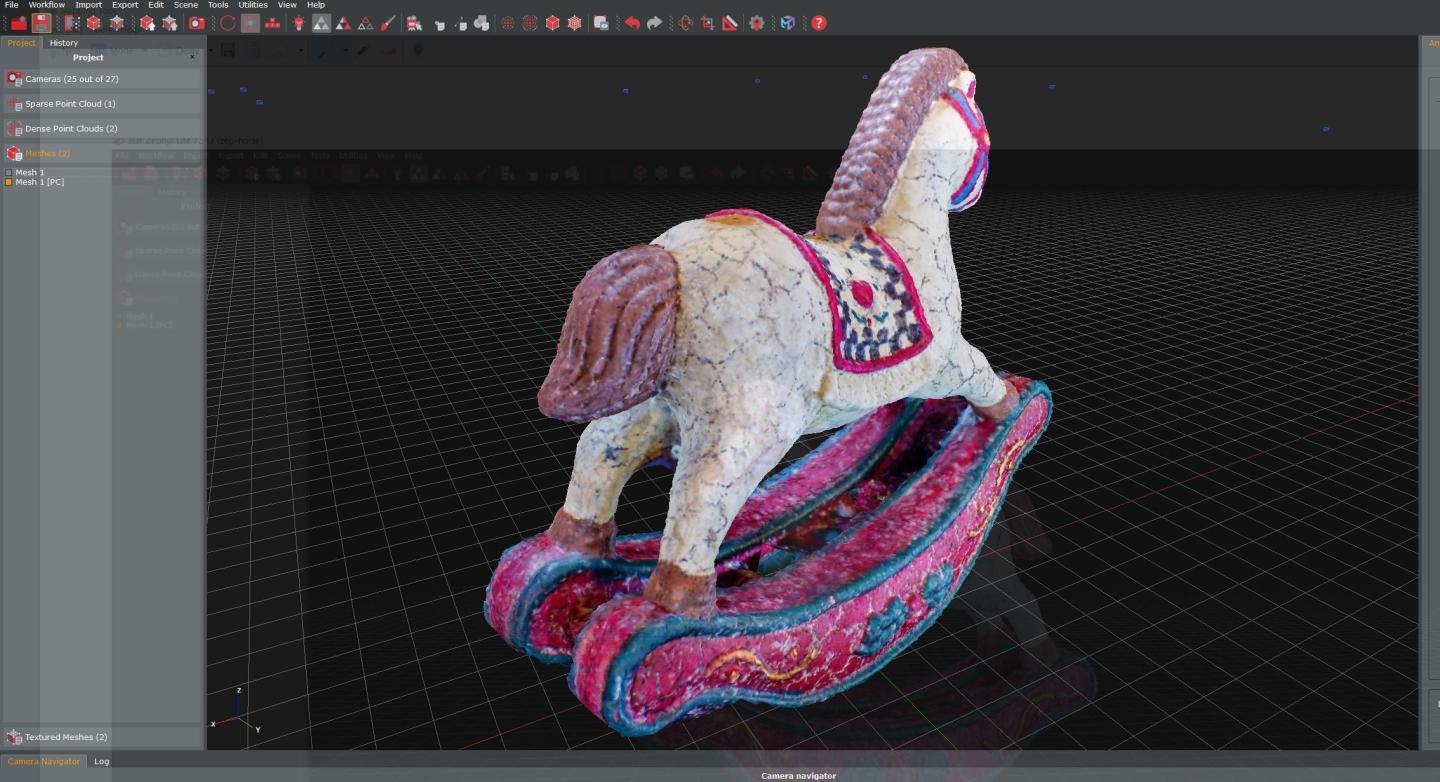Click the red crop bounding box icon

click(x=707, y=23)
